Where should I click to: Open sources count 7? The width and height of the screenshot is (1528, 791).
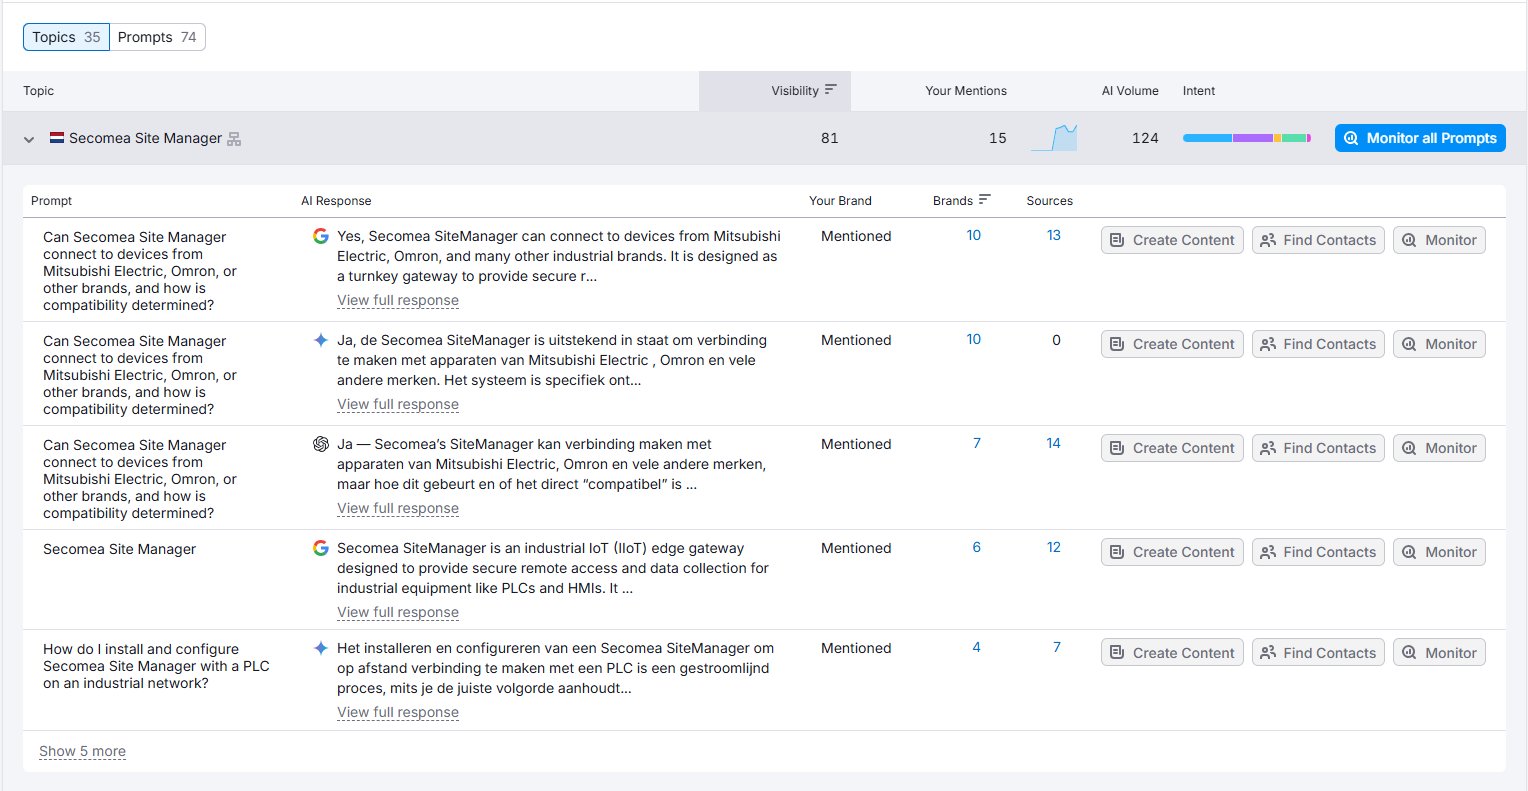pos(1057,647)
